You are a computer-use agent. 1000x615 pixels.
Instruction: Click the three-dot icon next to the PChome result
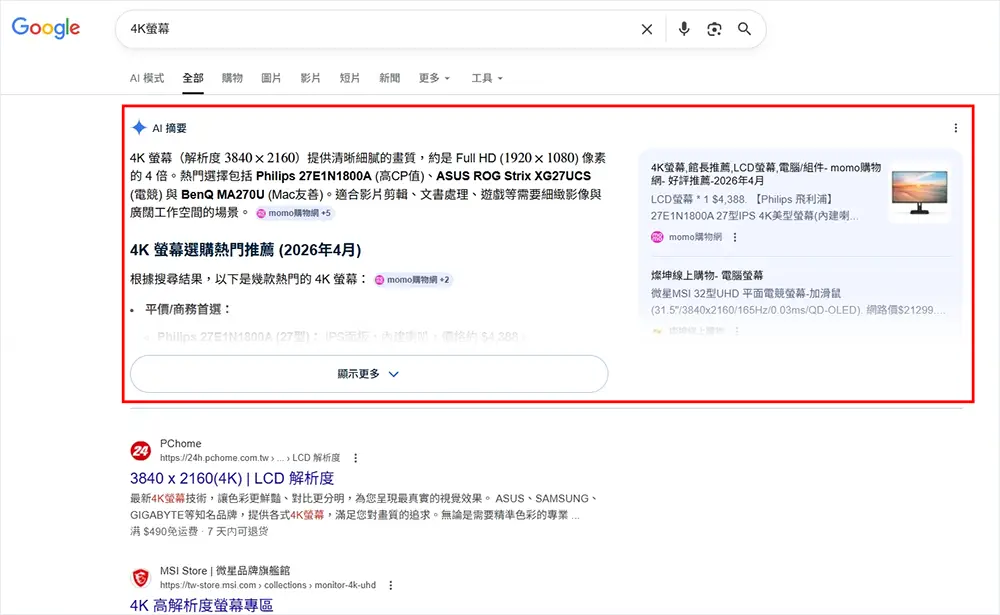[x=355, y=458]
